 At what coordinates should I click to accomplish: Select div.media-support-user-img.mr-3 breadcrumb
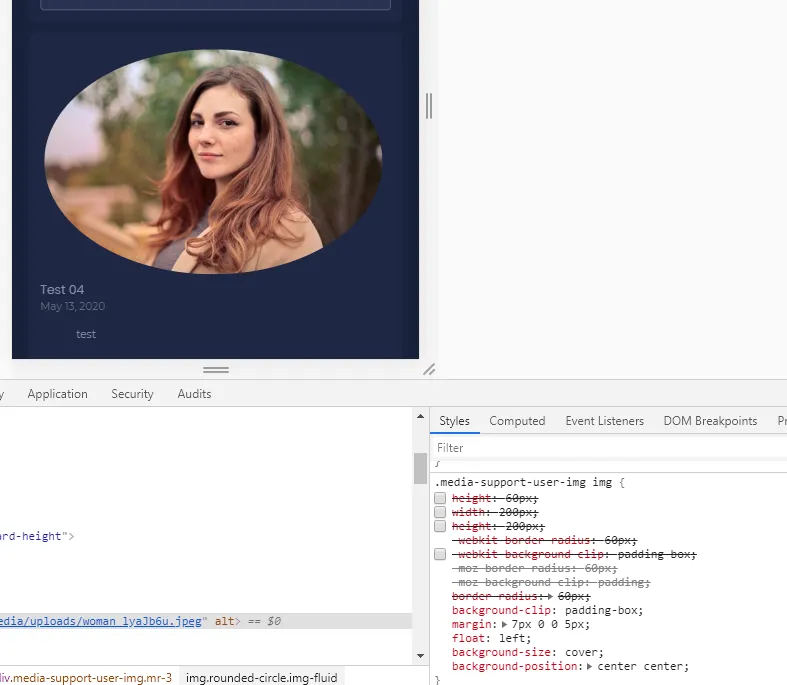[86, 678]
